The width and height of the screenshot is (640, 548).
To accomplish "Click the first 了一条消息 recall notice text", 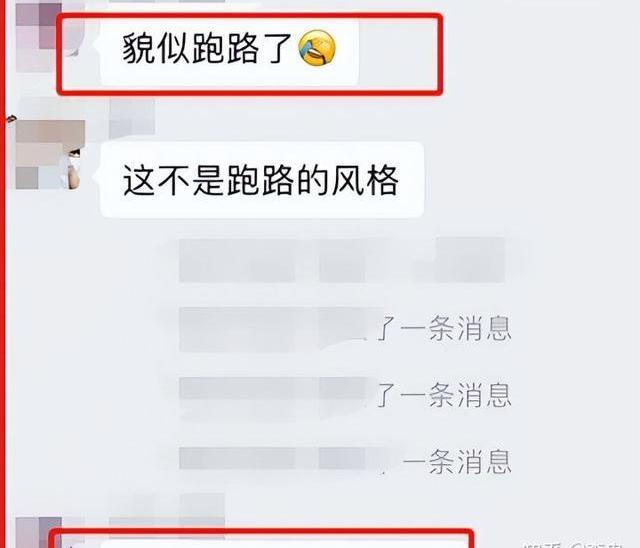I will (x=444, y=329).
